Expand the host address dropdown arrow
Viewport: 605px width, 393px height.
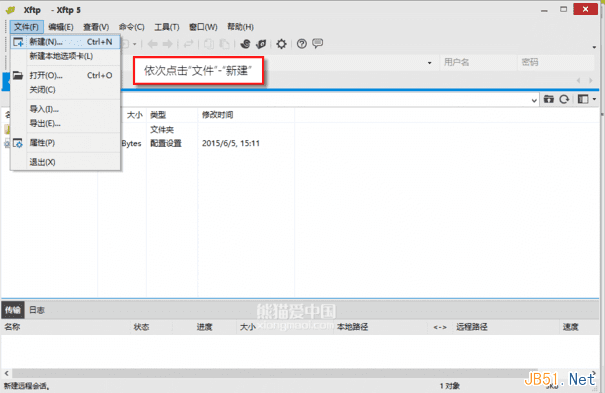429,63
